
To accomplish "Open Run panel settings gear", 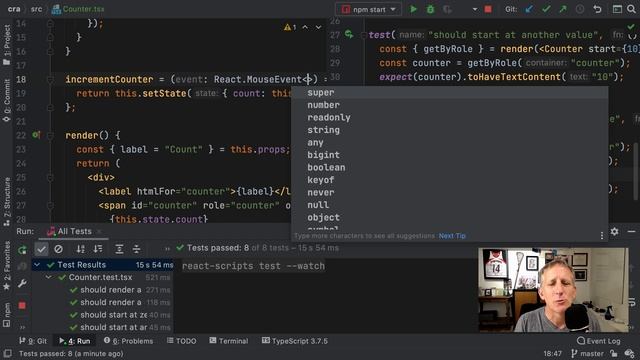I will tap(614, 231).
